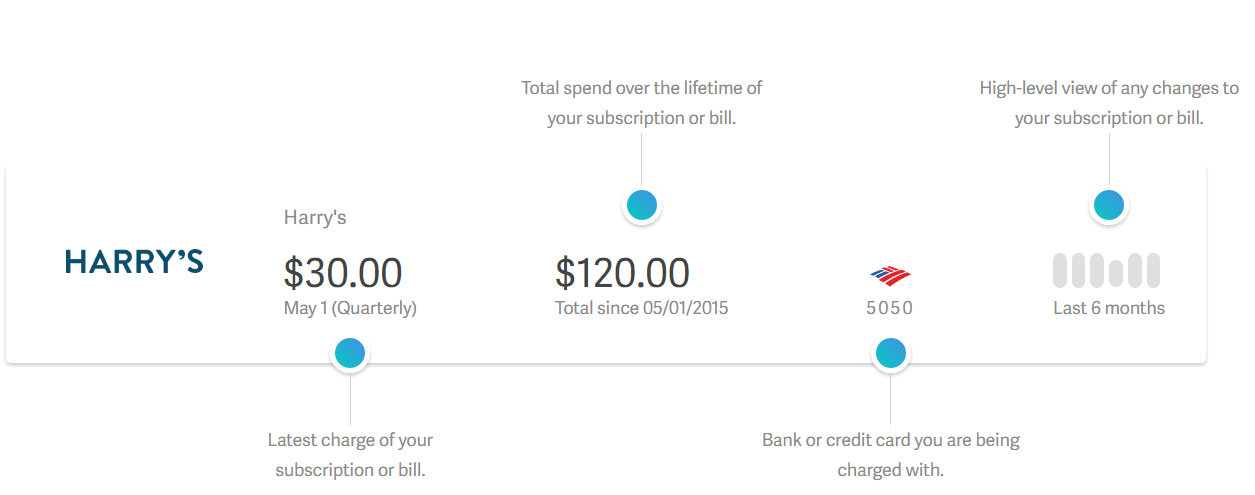1255x495 pixels.
Task: Select the card number 5050 text
Action: coord(890,309)
